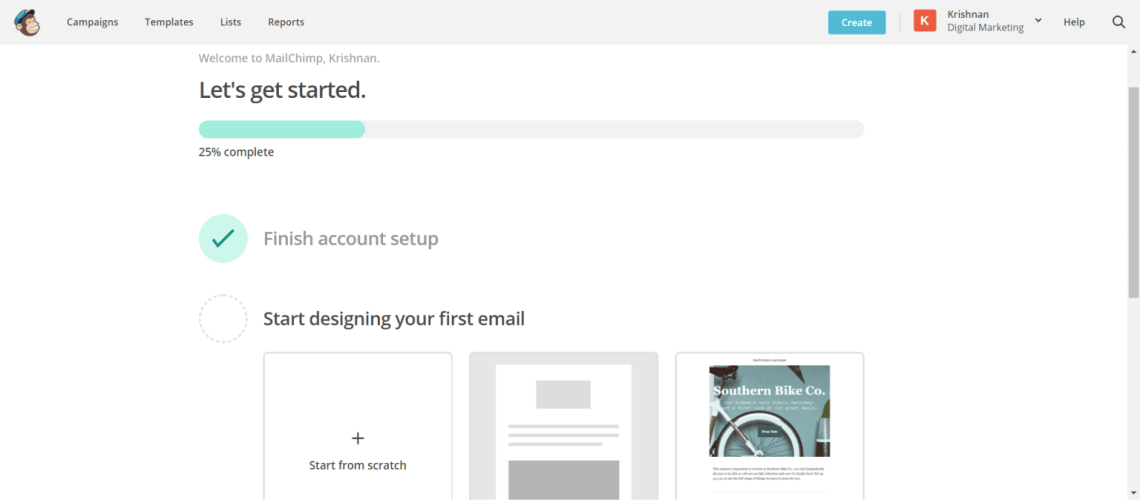Select the Start from scratch card
This screenshot has height=500, width=1140.
358,427
